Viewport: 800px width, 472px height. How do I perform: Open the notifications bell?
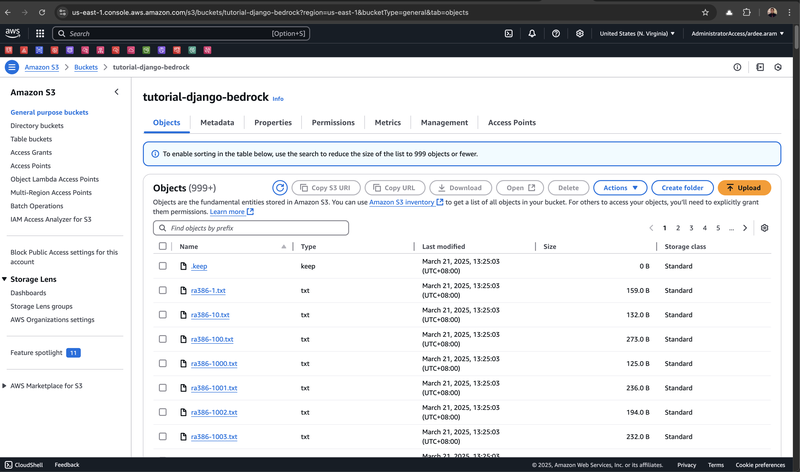(x=532, y=34)
